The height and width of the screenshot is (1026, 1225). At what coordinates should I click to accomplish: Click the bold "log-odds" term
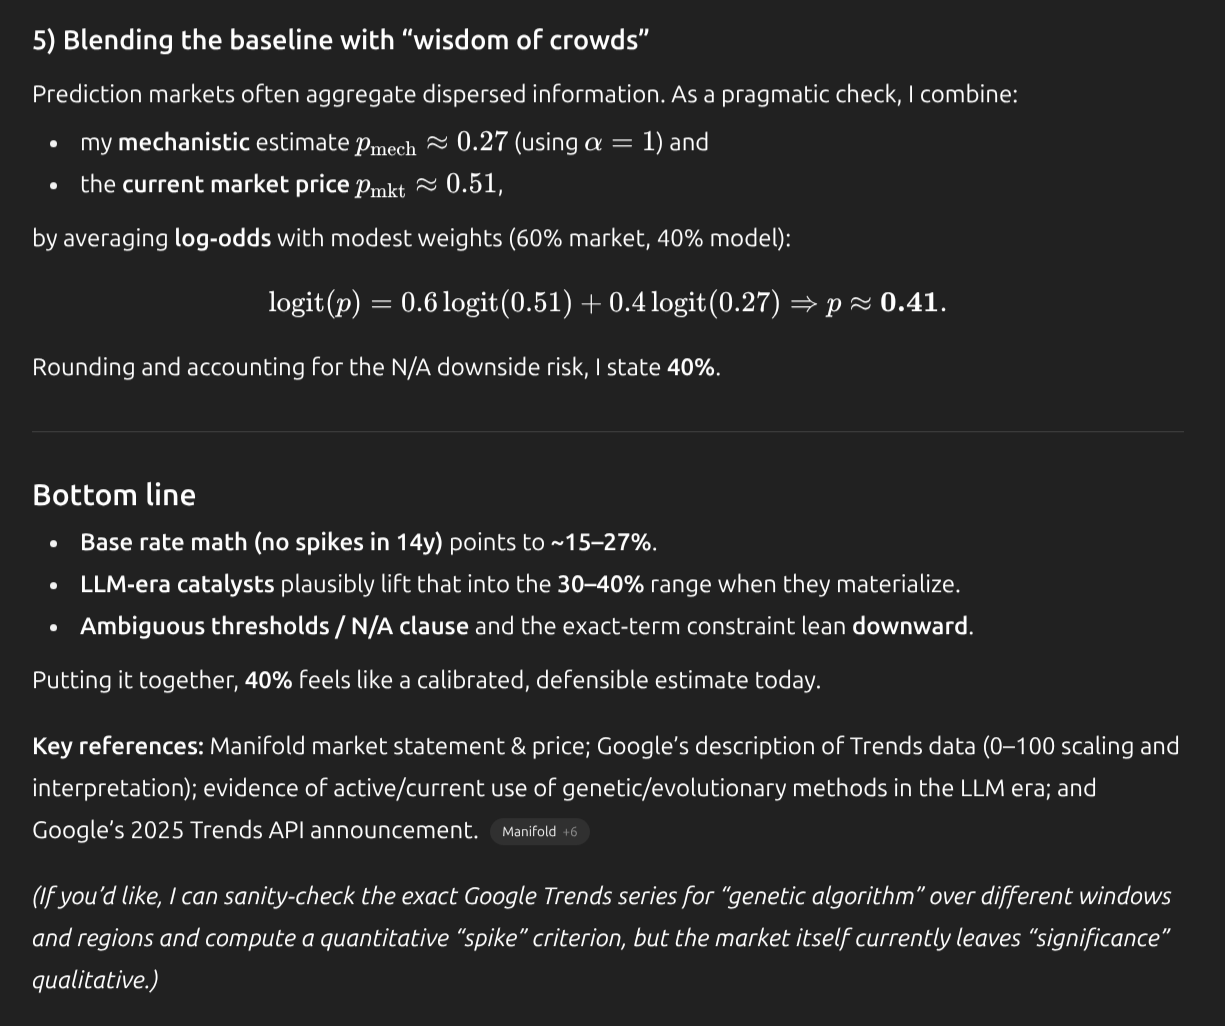pyautogui.click(x=222, y=238)
